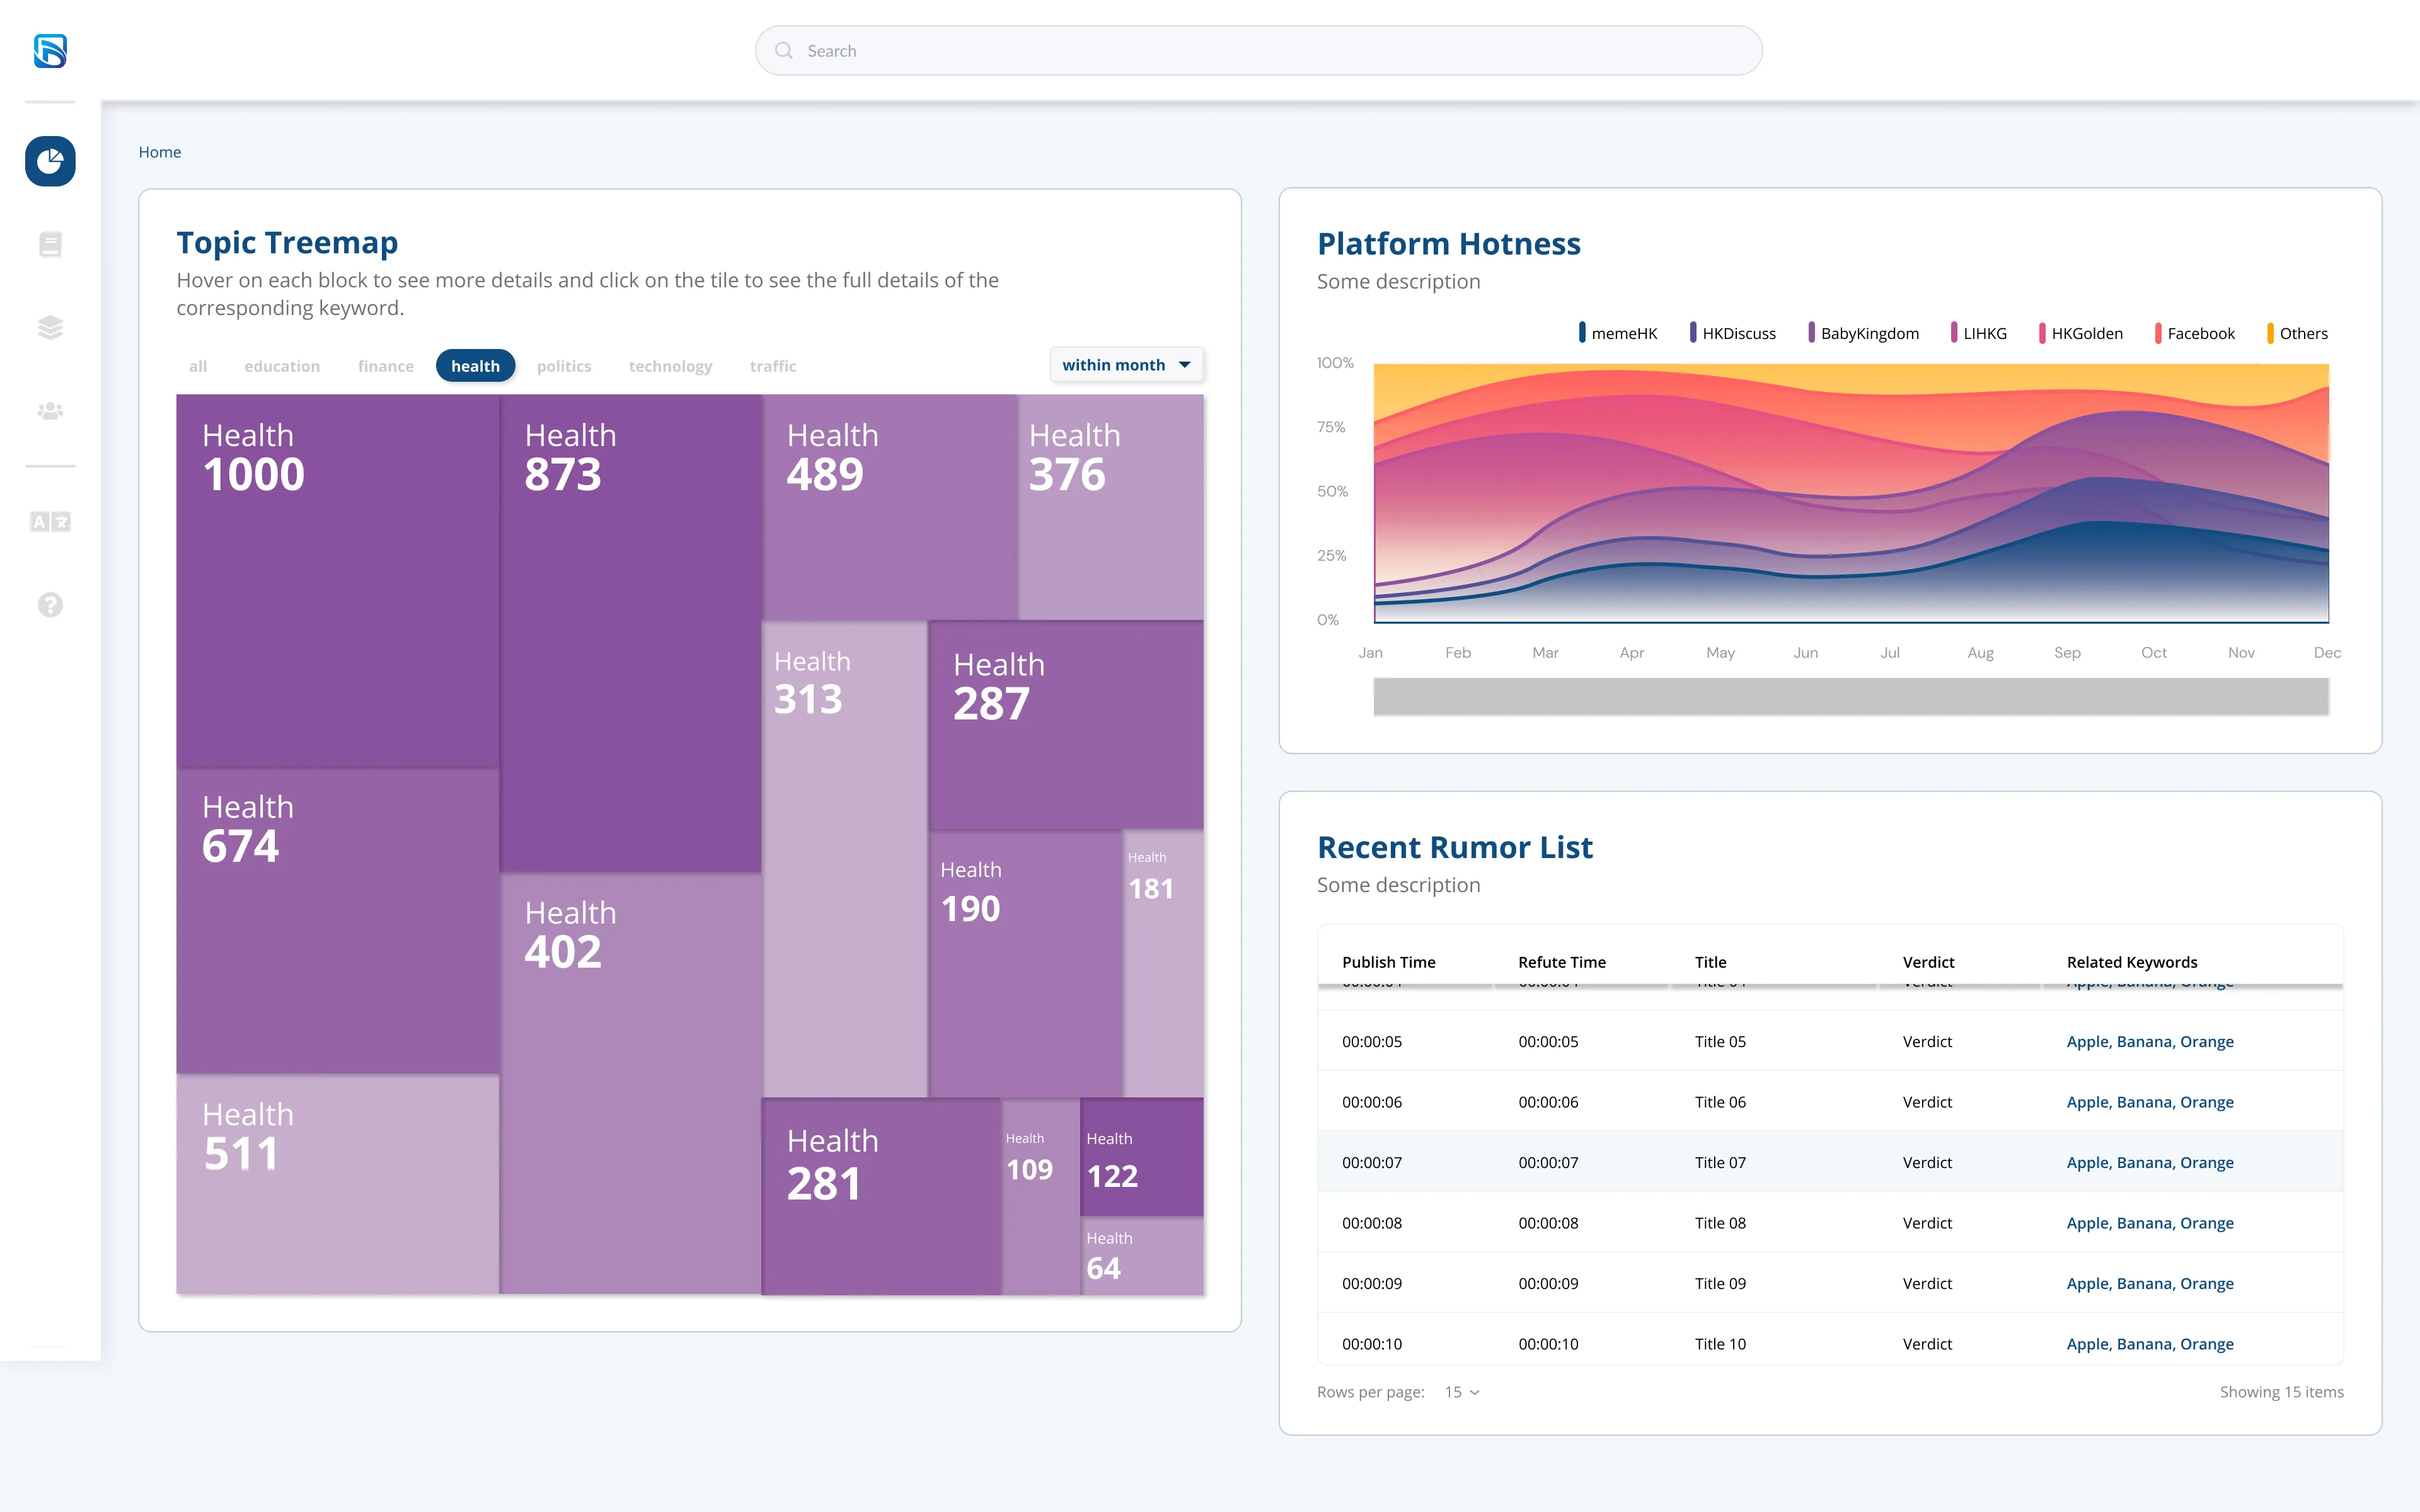The height and width of the screenshot is (1512, 2420).
Task: Expand the within month dropdown
Action: (x=1126, y=365)
